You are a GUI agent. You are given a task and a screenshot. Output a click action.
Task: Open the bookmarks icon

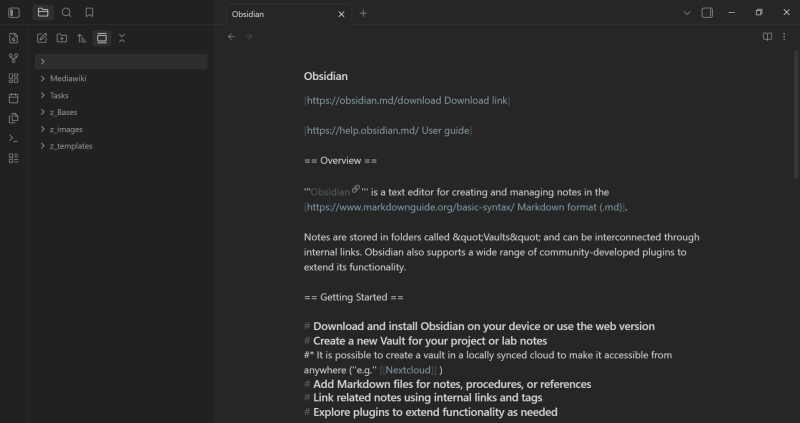(x=89, y=12)
